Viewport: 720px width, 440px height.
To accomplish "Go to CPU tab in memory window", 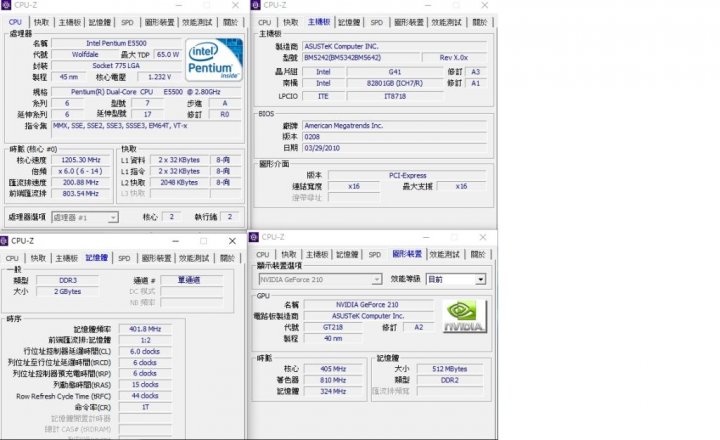I will coord(12,258).
